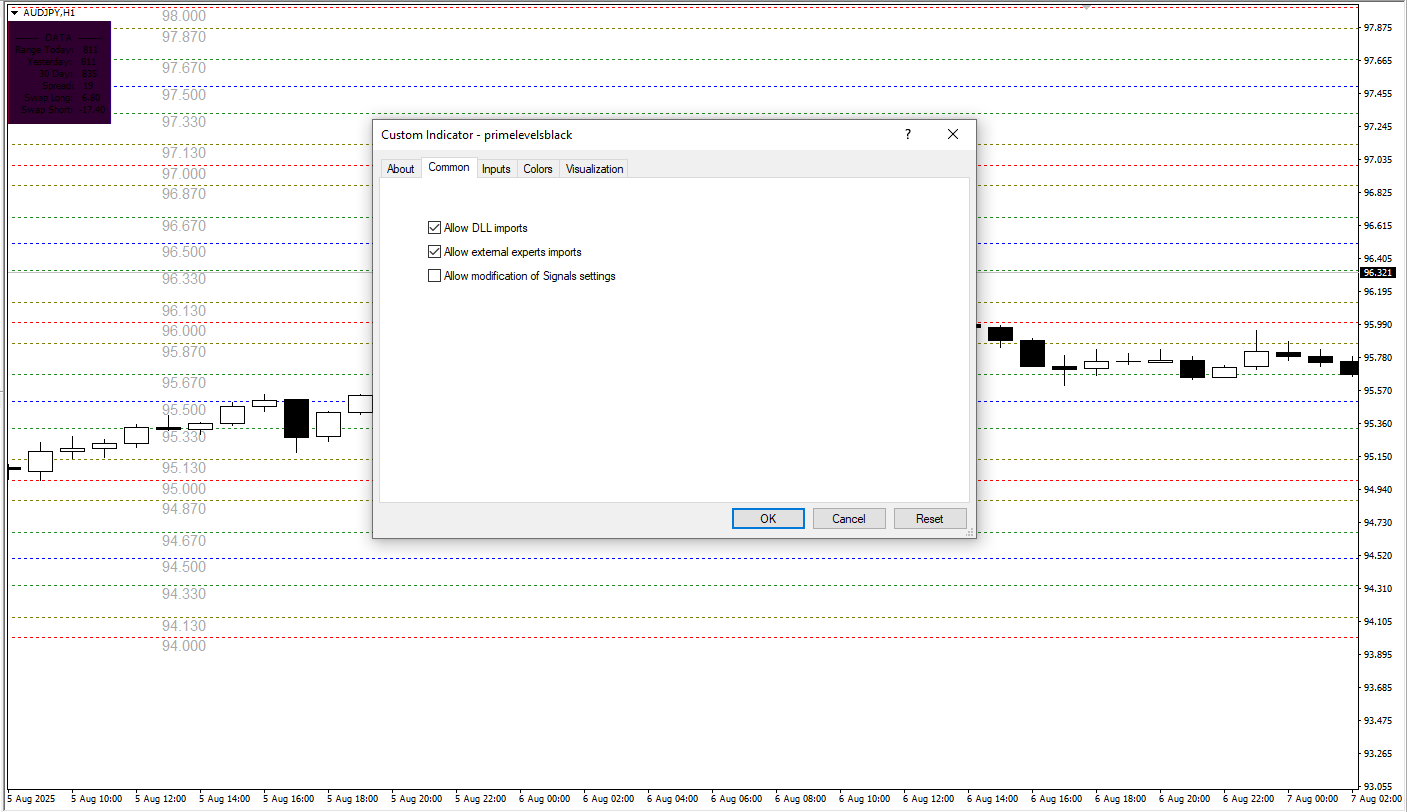Select the Common tab
Screen dimensions: 1407x812
click(x=448, y=168)
